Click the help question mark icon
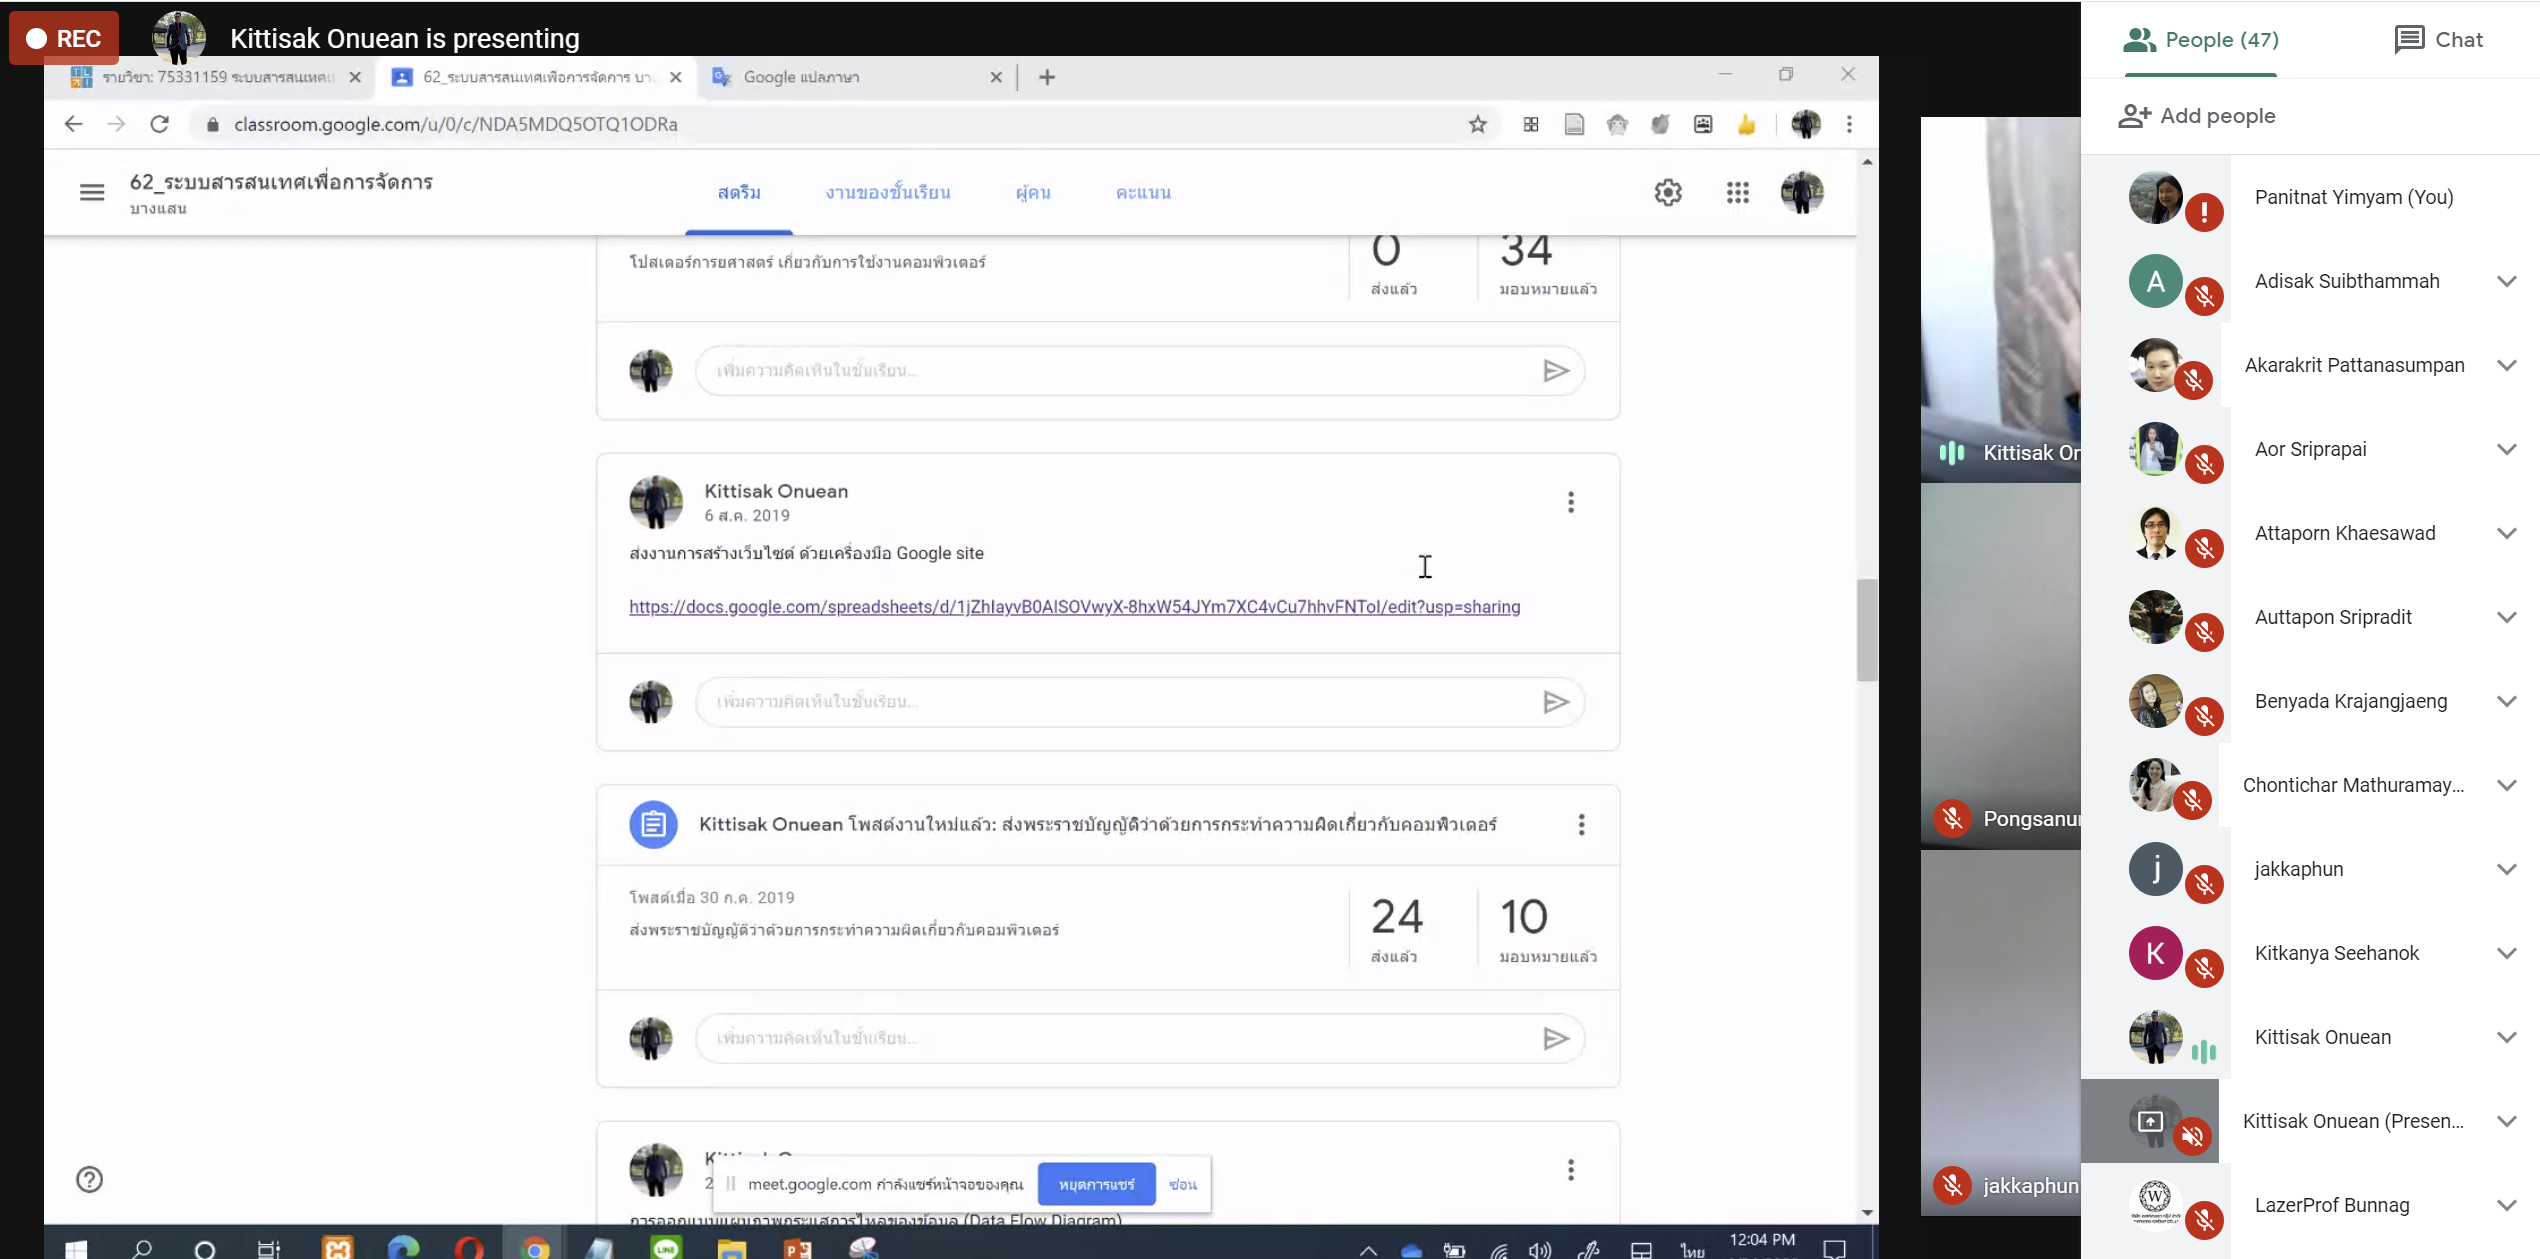This screenshot has height=1259, width=2540. click(x=89, y=1179)
